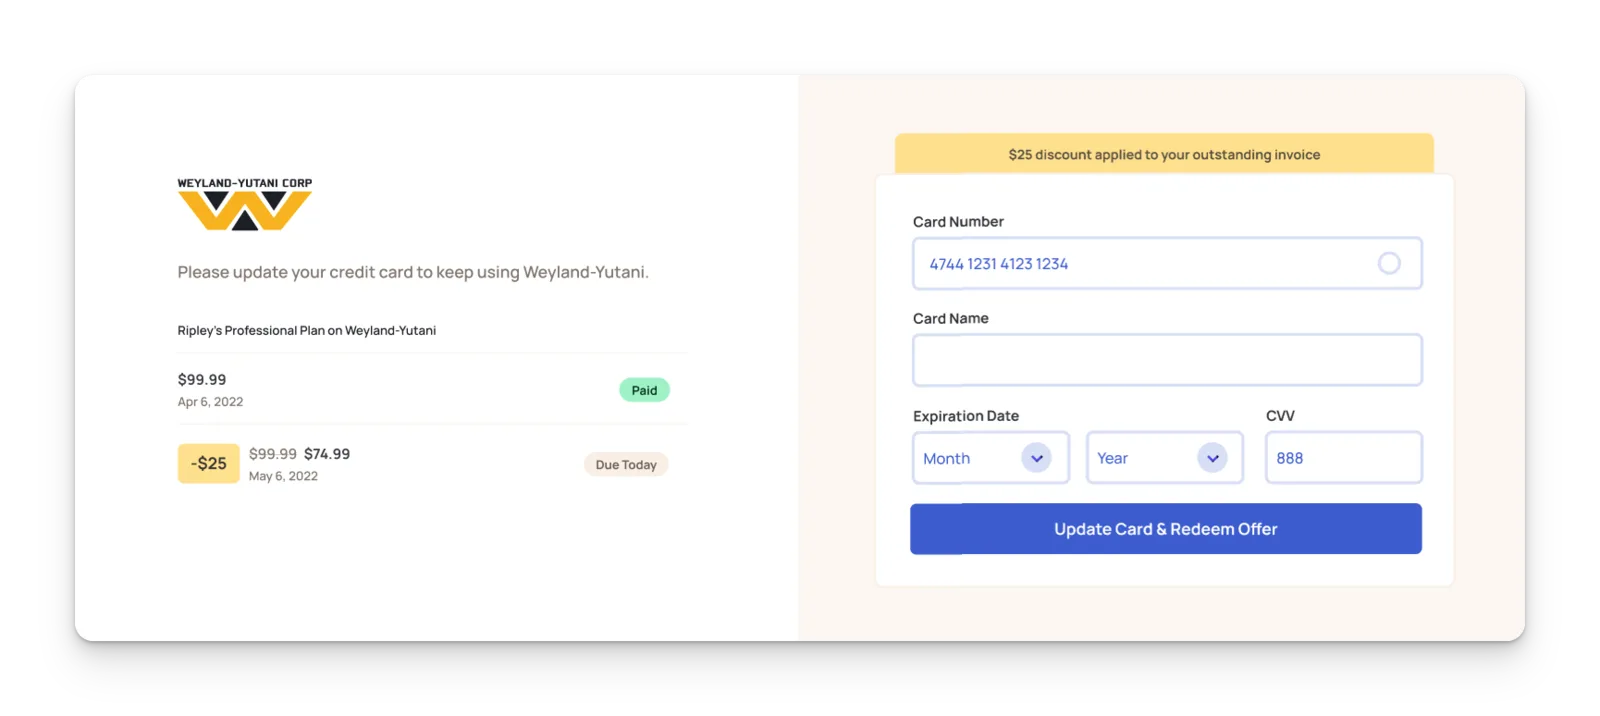The image size is (1600, 716).
Task: Focus the CVV input field
Action: click(1344, 458)
